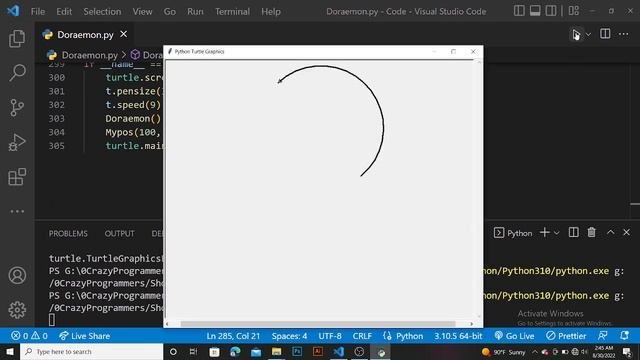Kill terminal with trash icon
640x360 pixels.
(591, 233)
